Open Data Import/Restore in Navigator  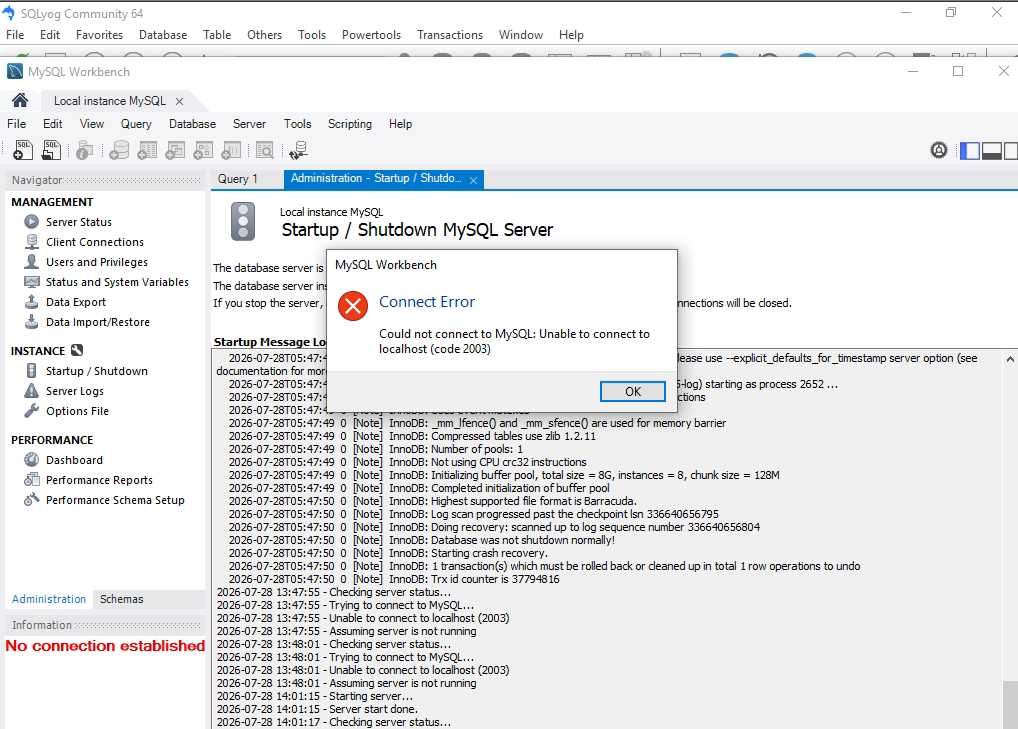97,323
